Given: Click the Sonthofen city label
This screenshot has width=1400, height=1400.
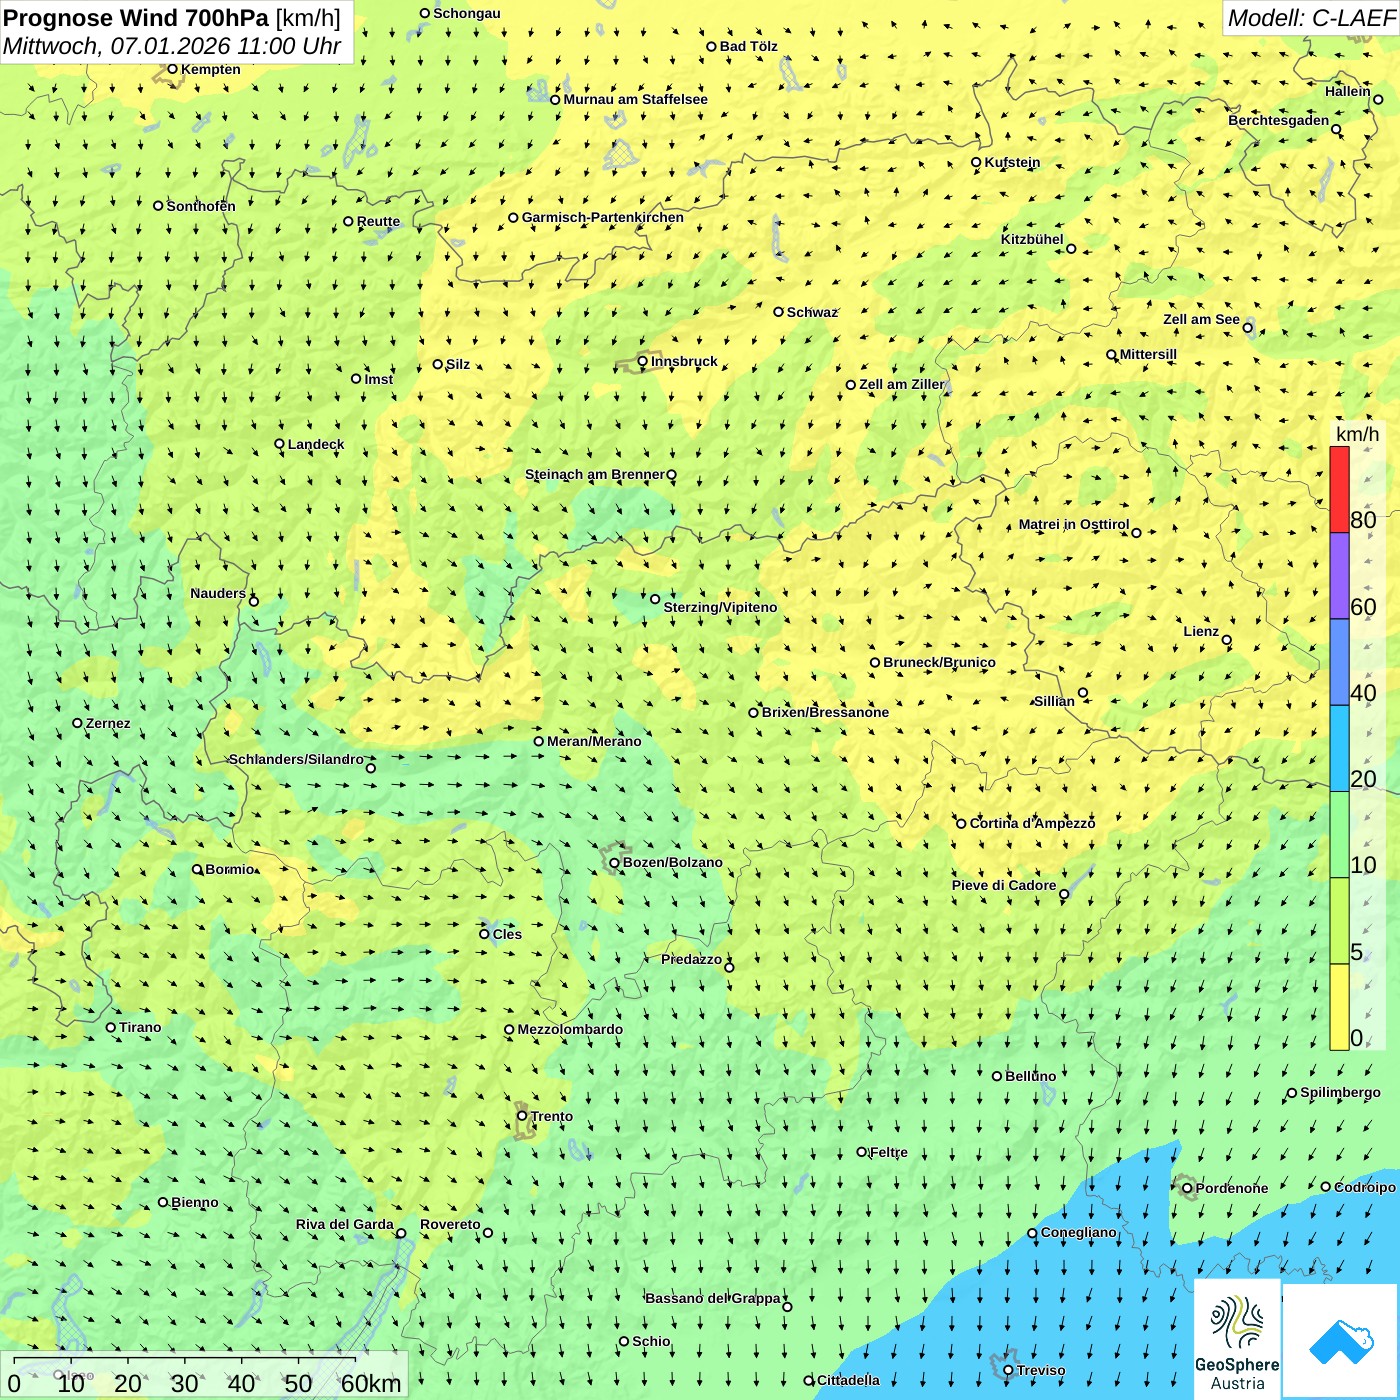Looking at the screenshot, I should pyautogui.click(x=201, y=206).
